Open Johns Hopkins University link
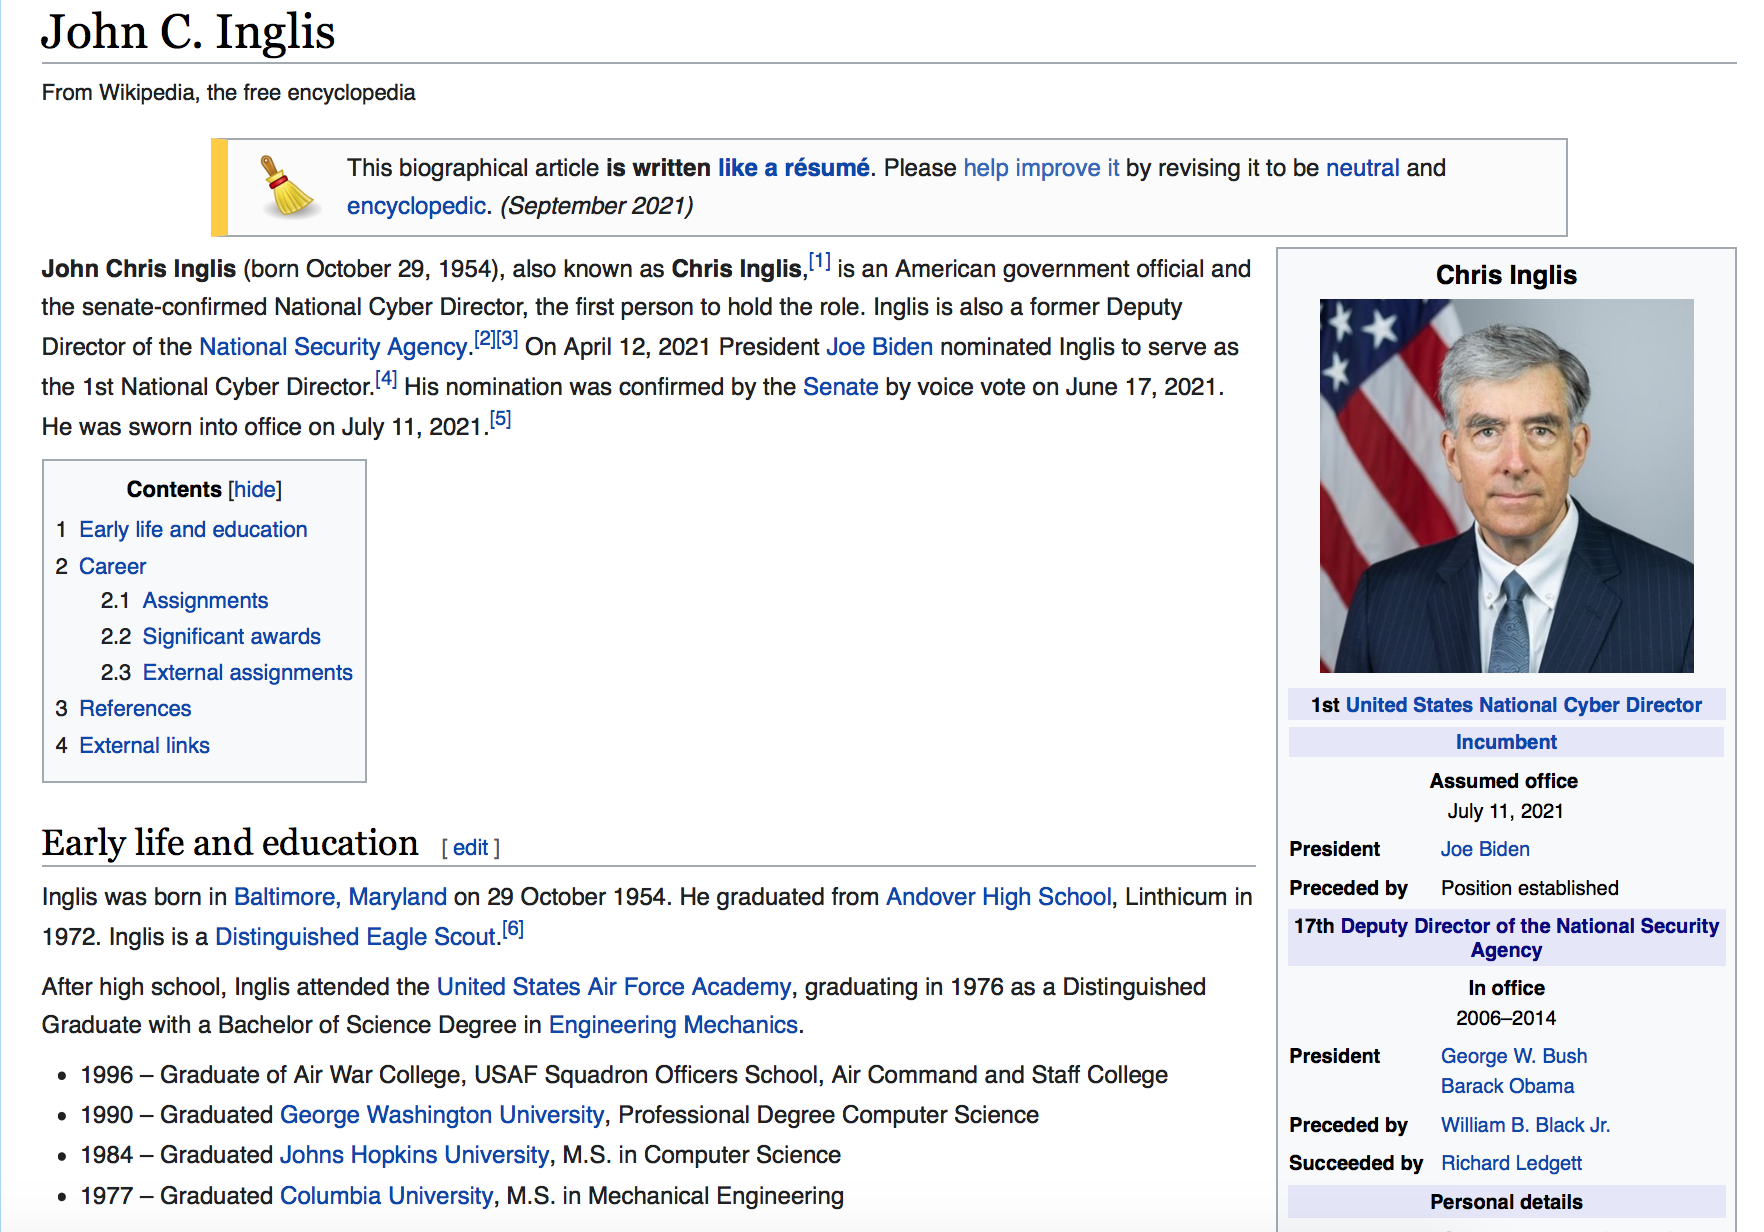Image resolution: width=1764 pixels, height=1232 pixels. (x=414, y=1155)
